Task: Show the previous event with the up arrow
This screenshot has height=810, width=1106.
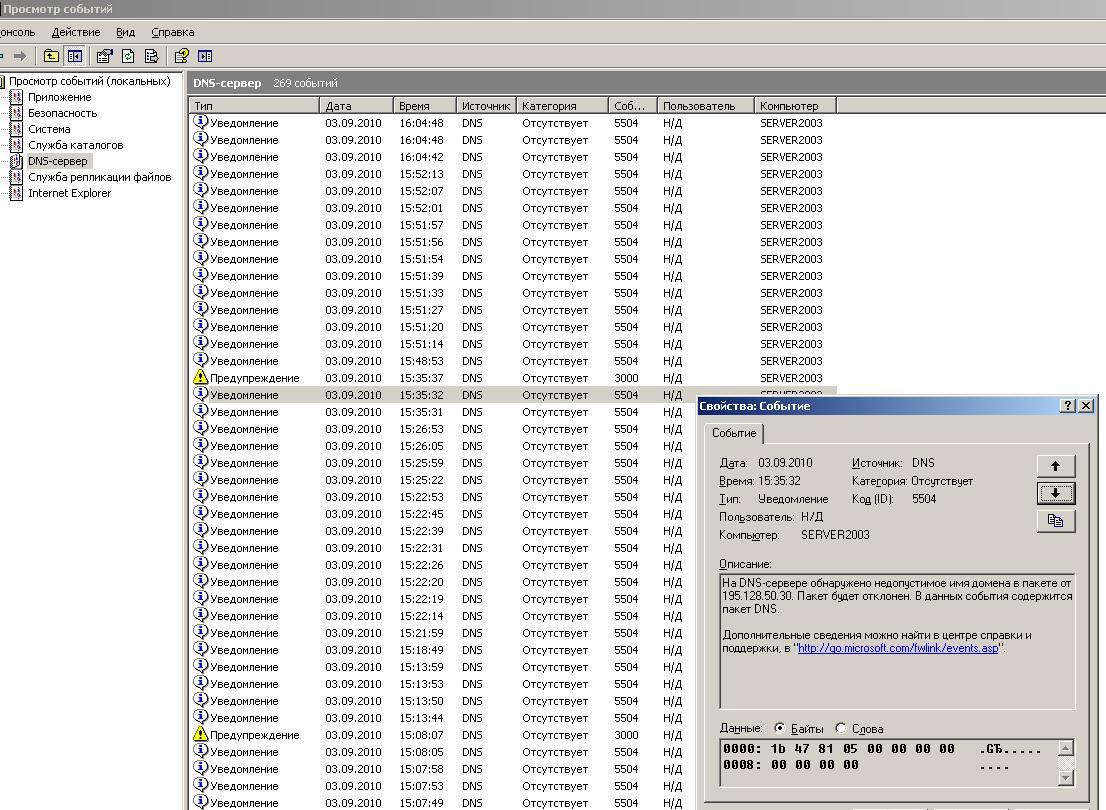Action: click(1056, 466)
